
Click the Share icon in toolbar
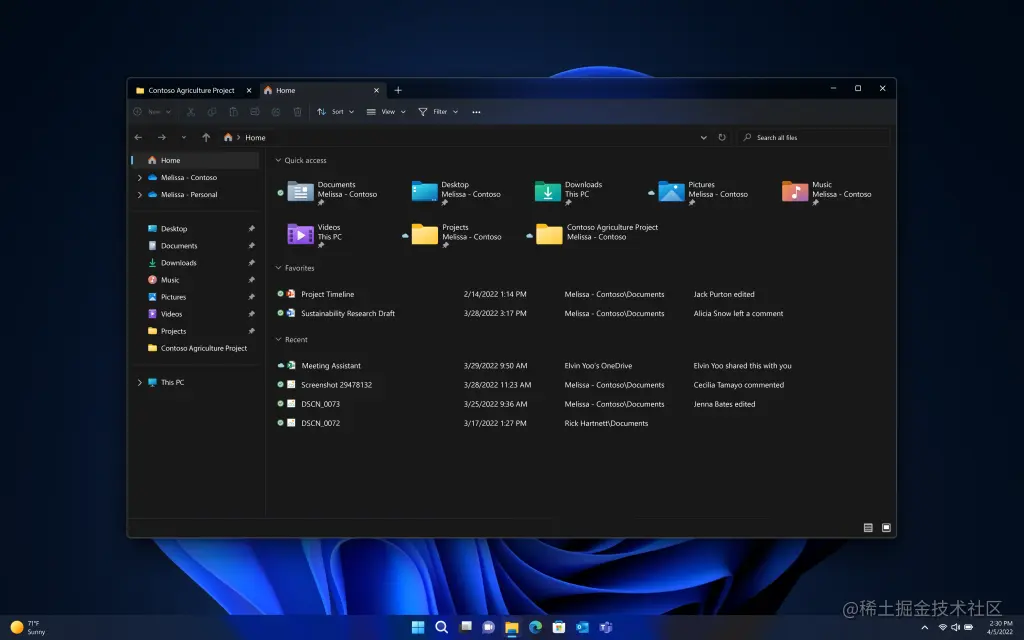(276, 112)
